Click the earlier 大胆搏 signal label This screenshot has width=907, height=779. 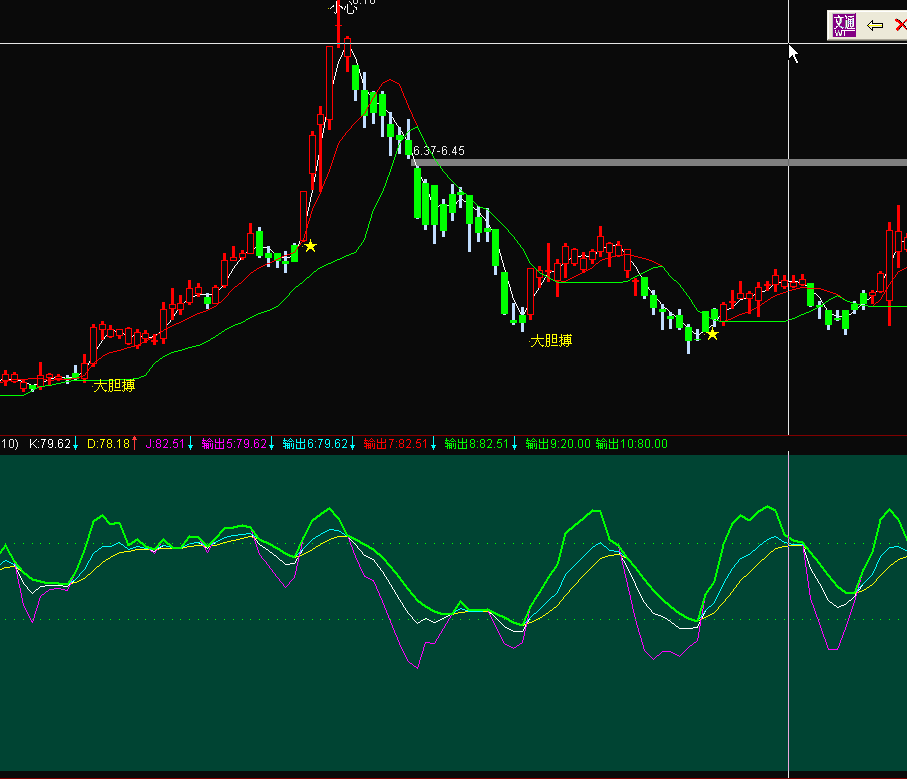click(114, 386)
